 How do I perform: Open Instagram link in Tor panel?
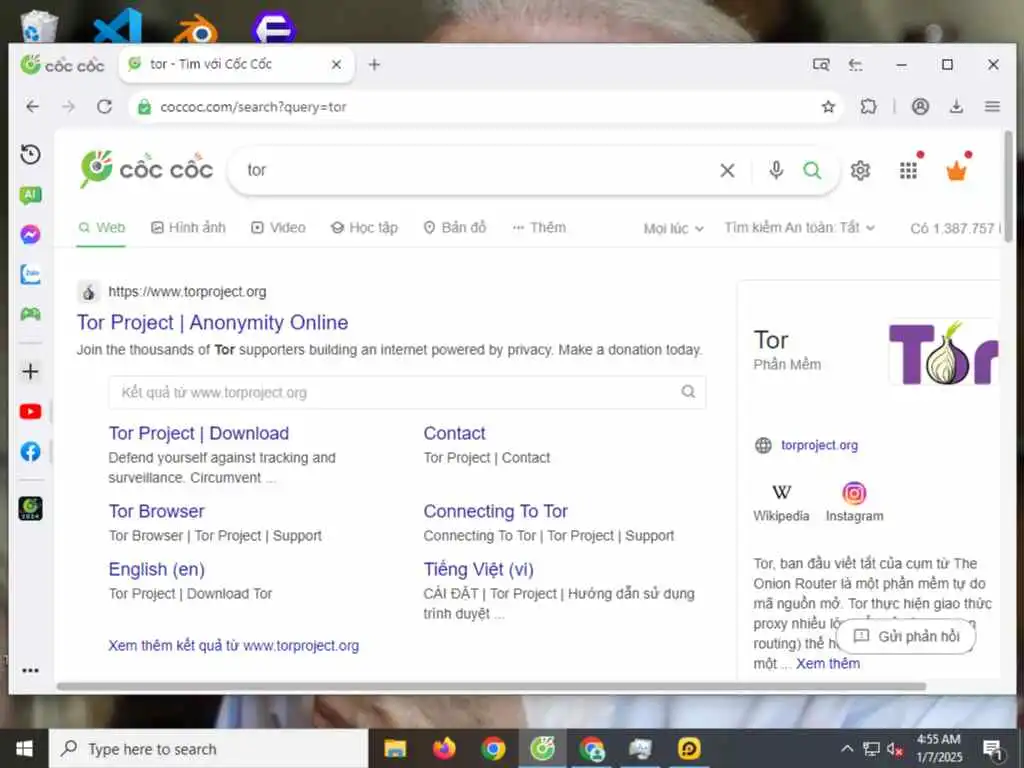[x=854, y=503]
